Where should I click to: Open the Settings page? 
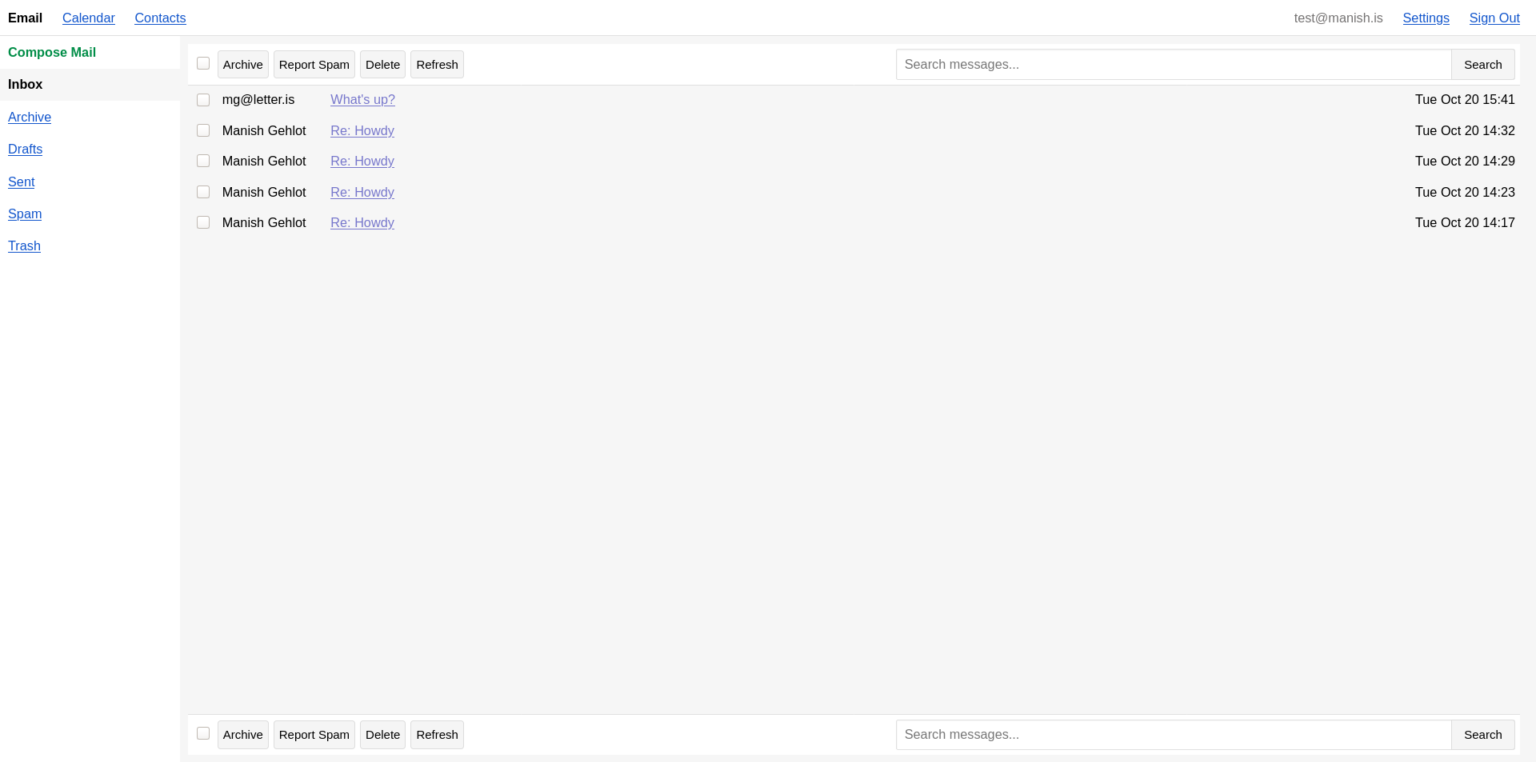point(1425,17)
